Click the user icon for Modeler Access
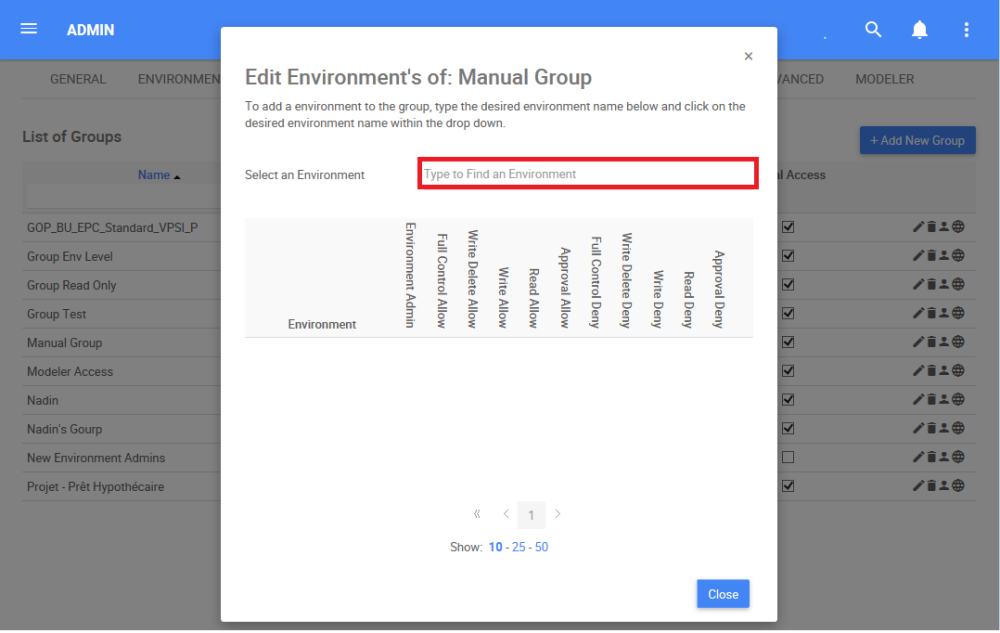Viewport: 1000px width, 633px height. click(x=945, y=371)
